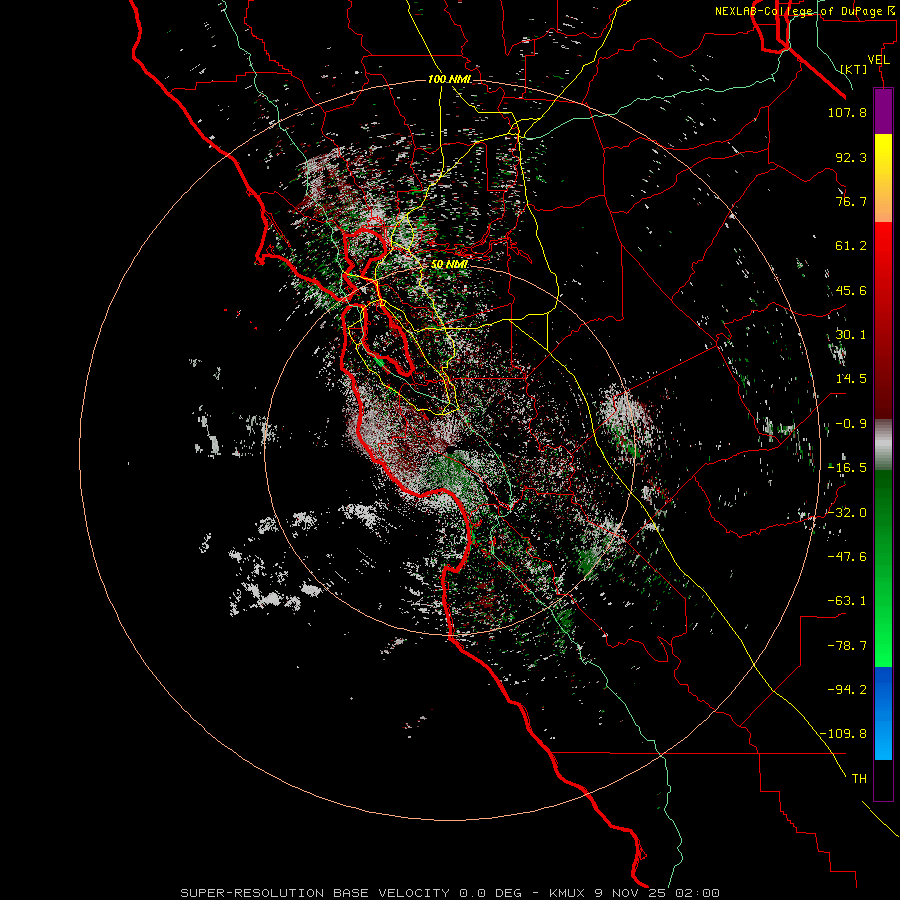
Task: Click the -0.9 velocity scale value
Action: pos(851,424)
